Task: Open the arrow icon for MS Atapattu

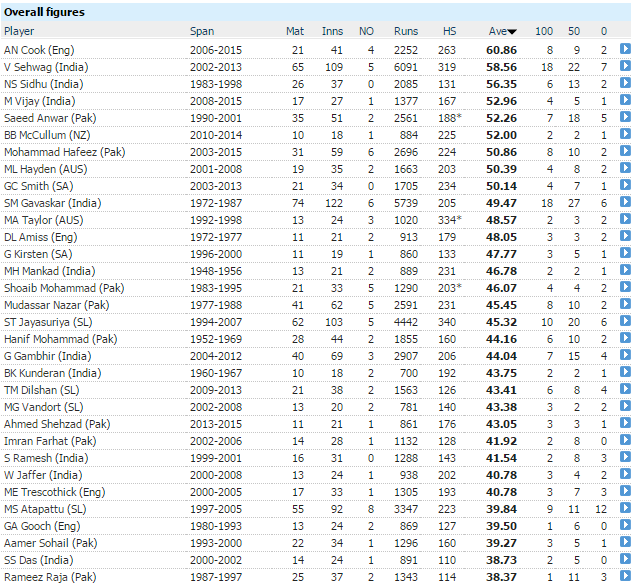Action: click(625, 508)
